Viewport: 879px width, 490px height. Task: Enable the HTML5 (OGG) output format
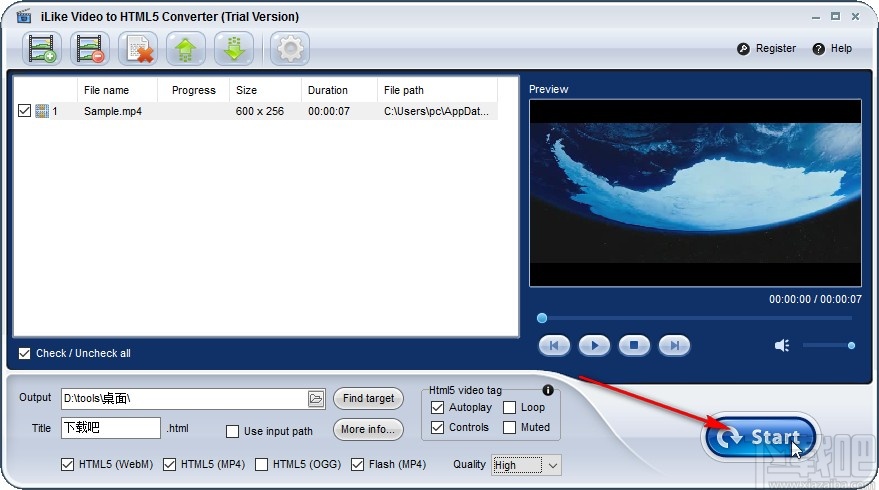point(261,464)
